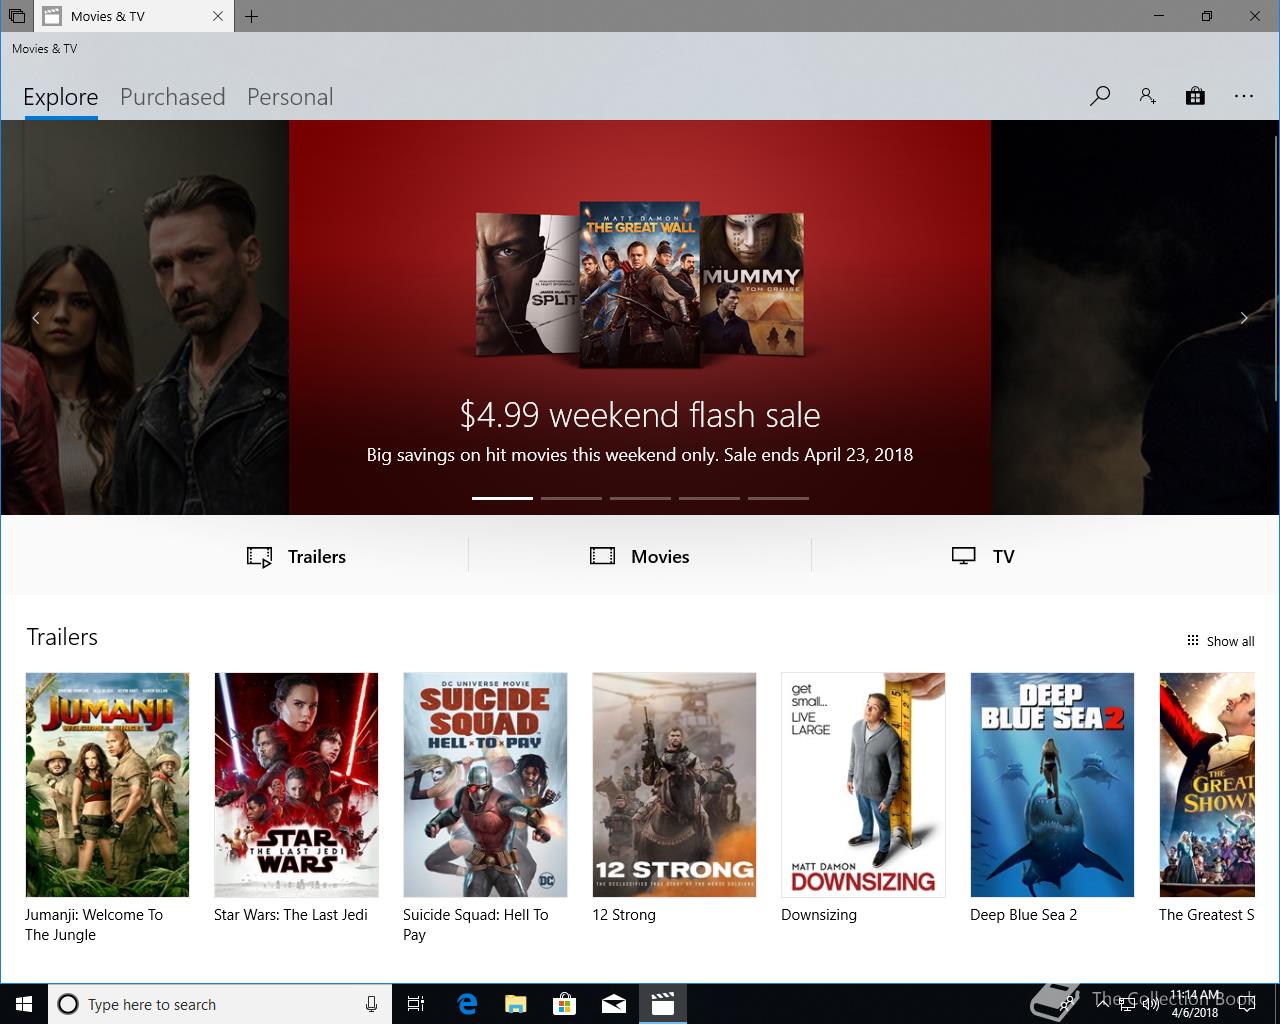This screenshot has height=1024, width=1280.
Task: Switch to the Personal tab
Action: point(290,97)
